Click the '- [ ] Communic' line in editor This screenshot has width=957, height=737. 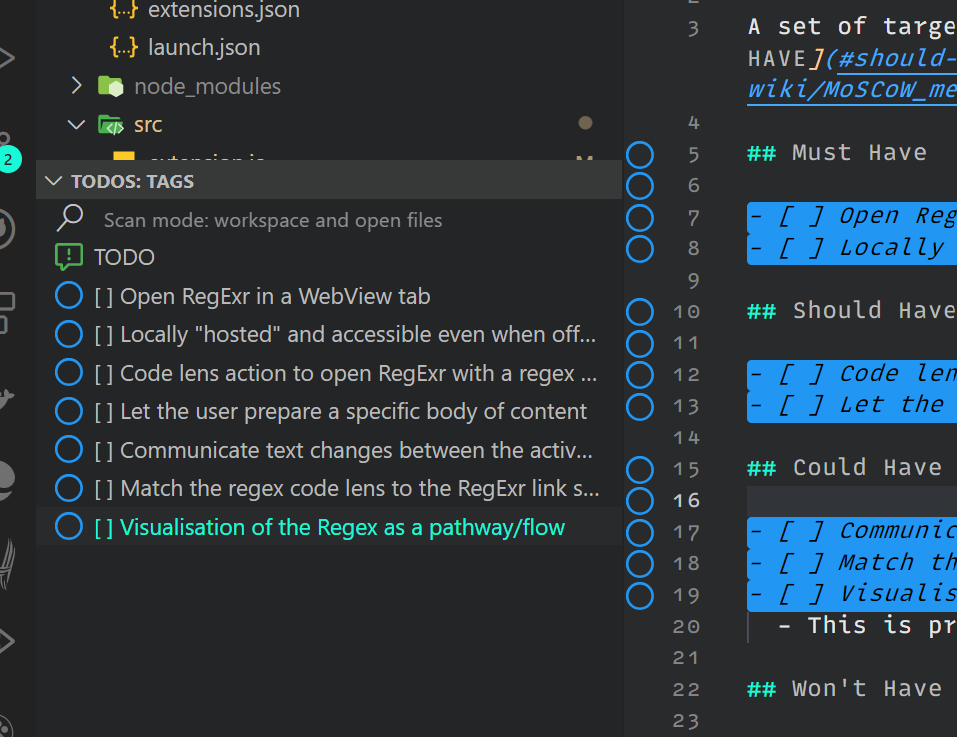click(852, 532)
